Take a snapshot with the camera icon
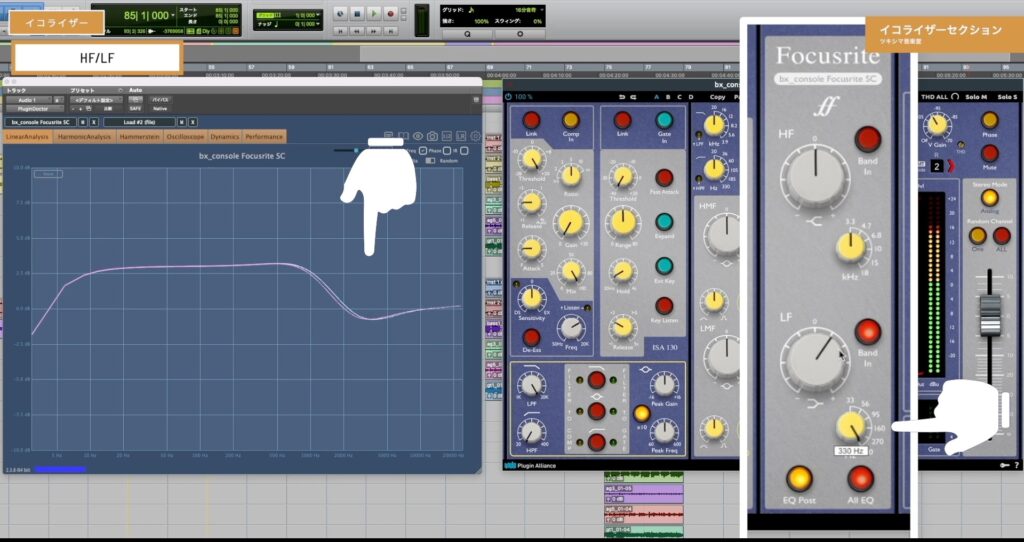Viewport: 1024px width, 542px height. point(432,136)
